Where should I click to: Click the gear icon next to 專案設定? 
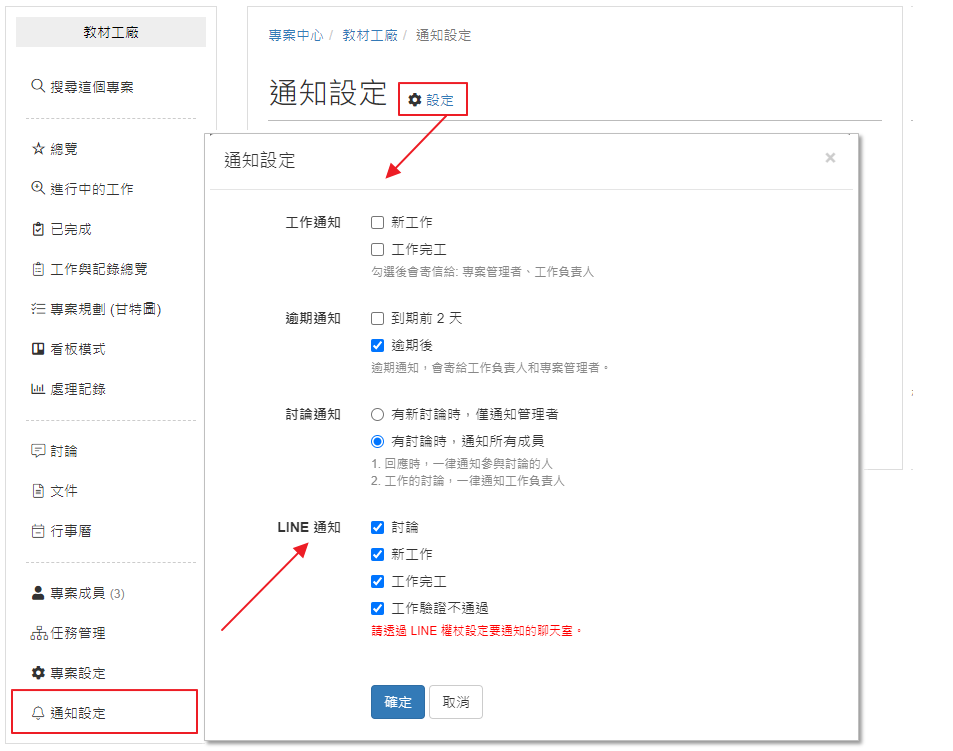[38, 673]
